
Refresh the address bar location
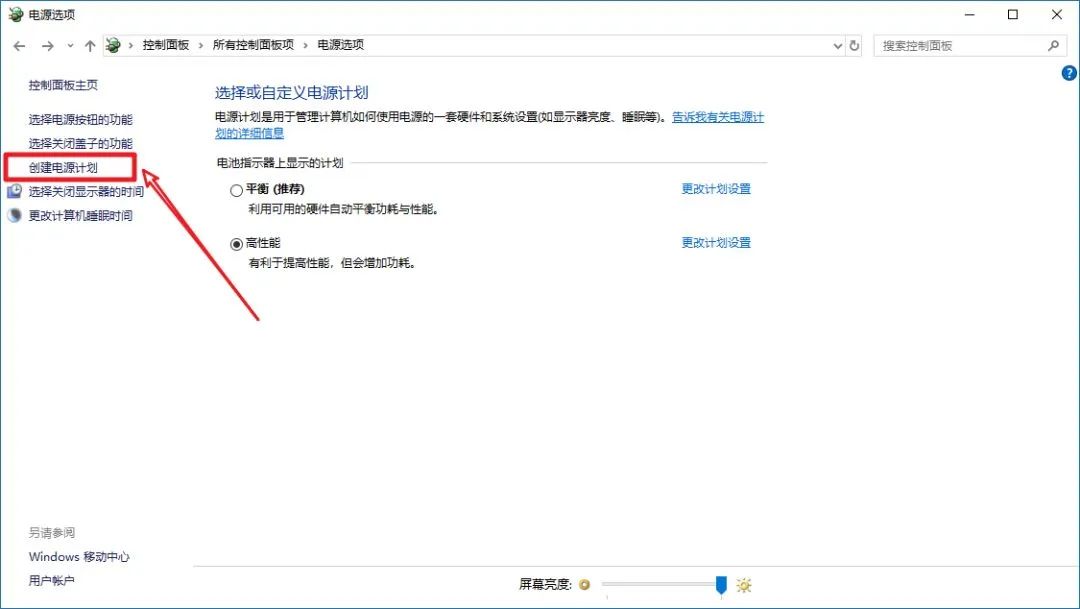(854, 46)
